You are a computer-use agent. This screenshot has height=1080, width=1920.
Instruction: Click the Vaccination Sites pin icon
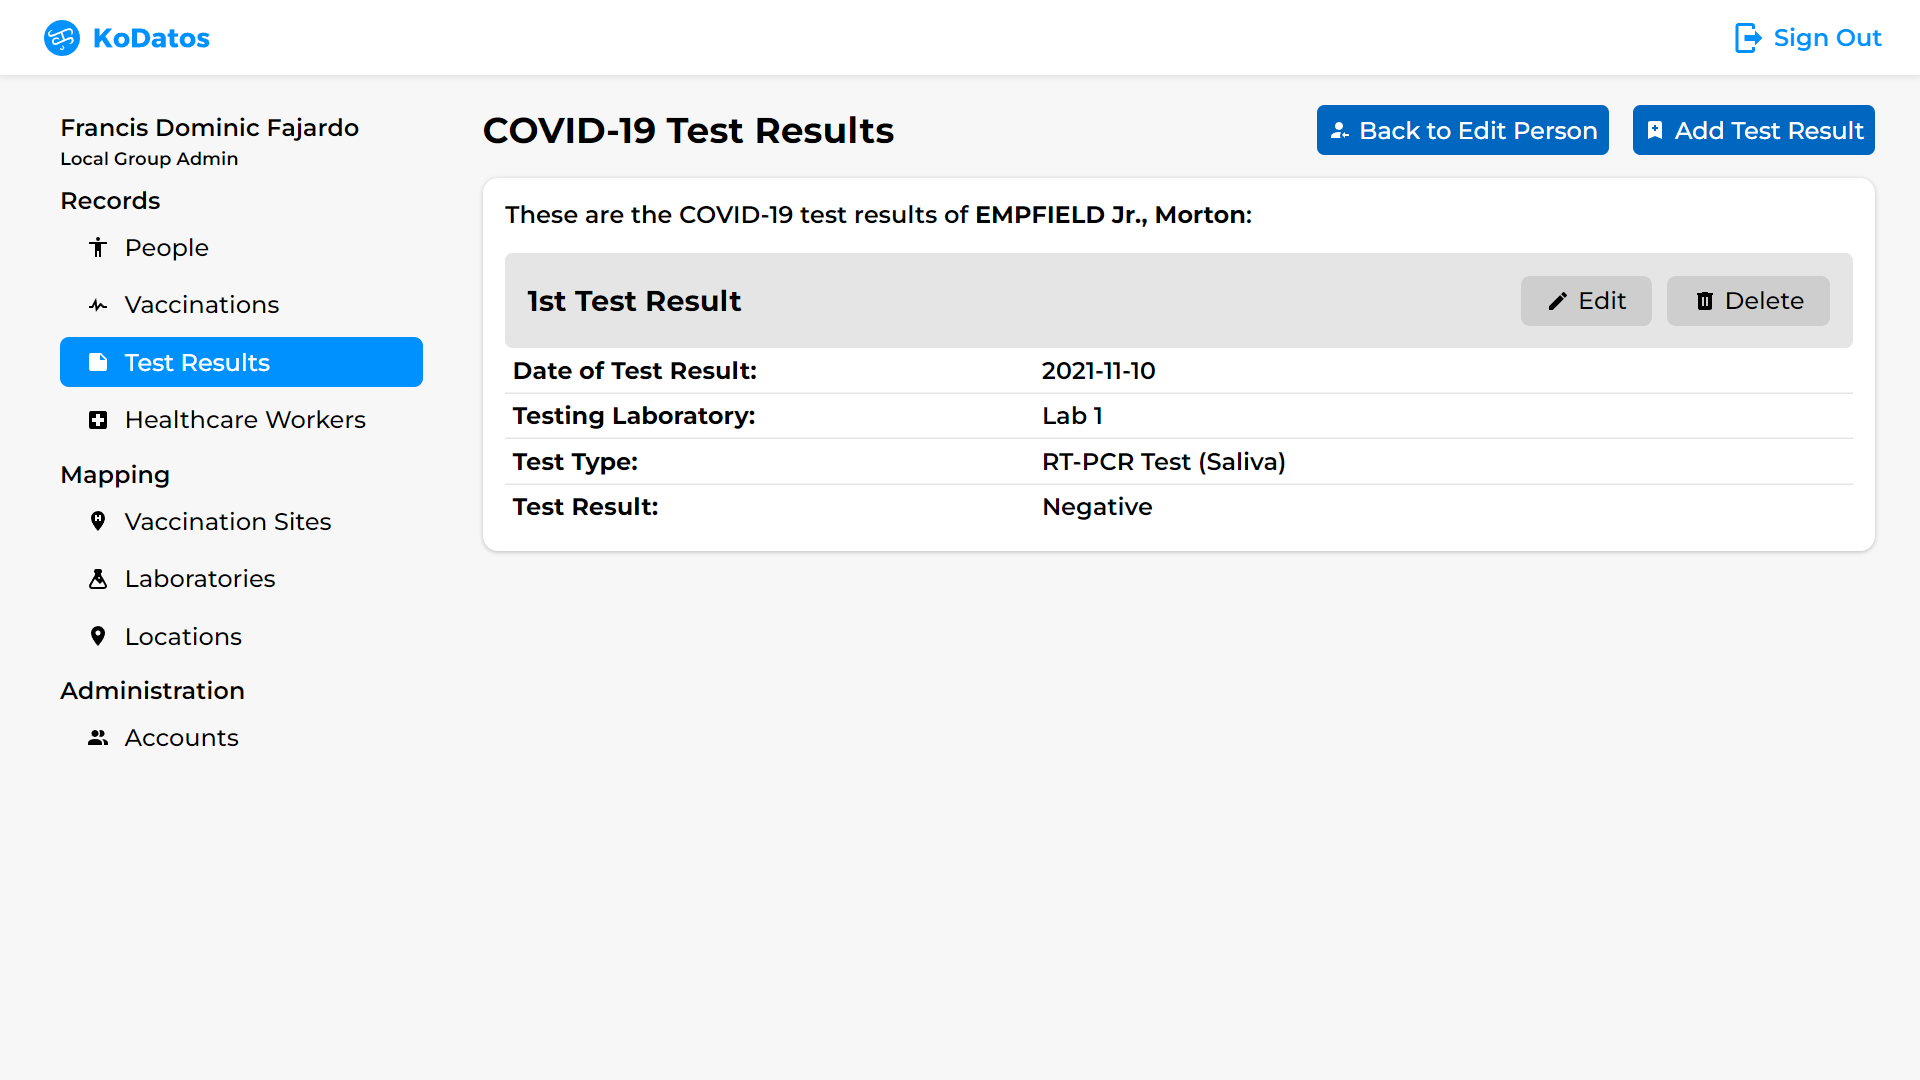pos(98,521)
